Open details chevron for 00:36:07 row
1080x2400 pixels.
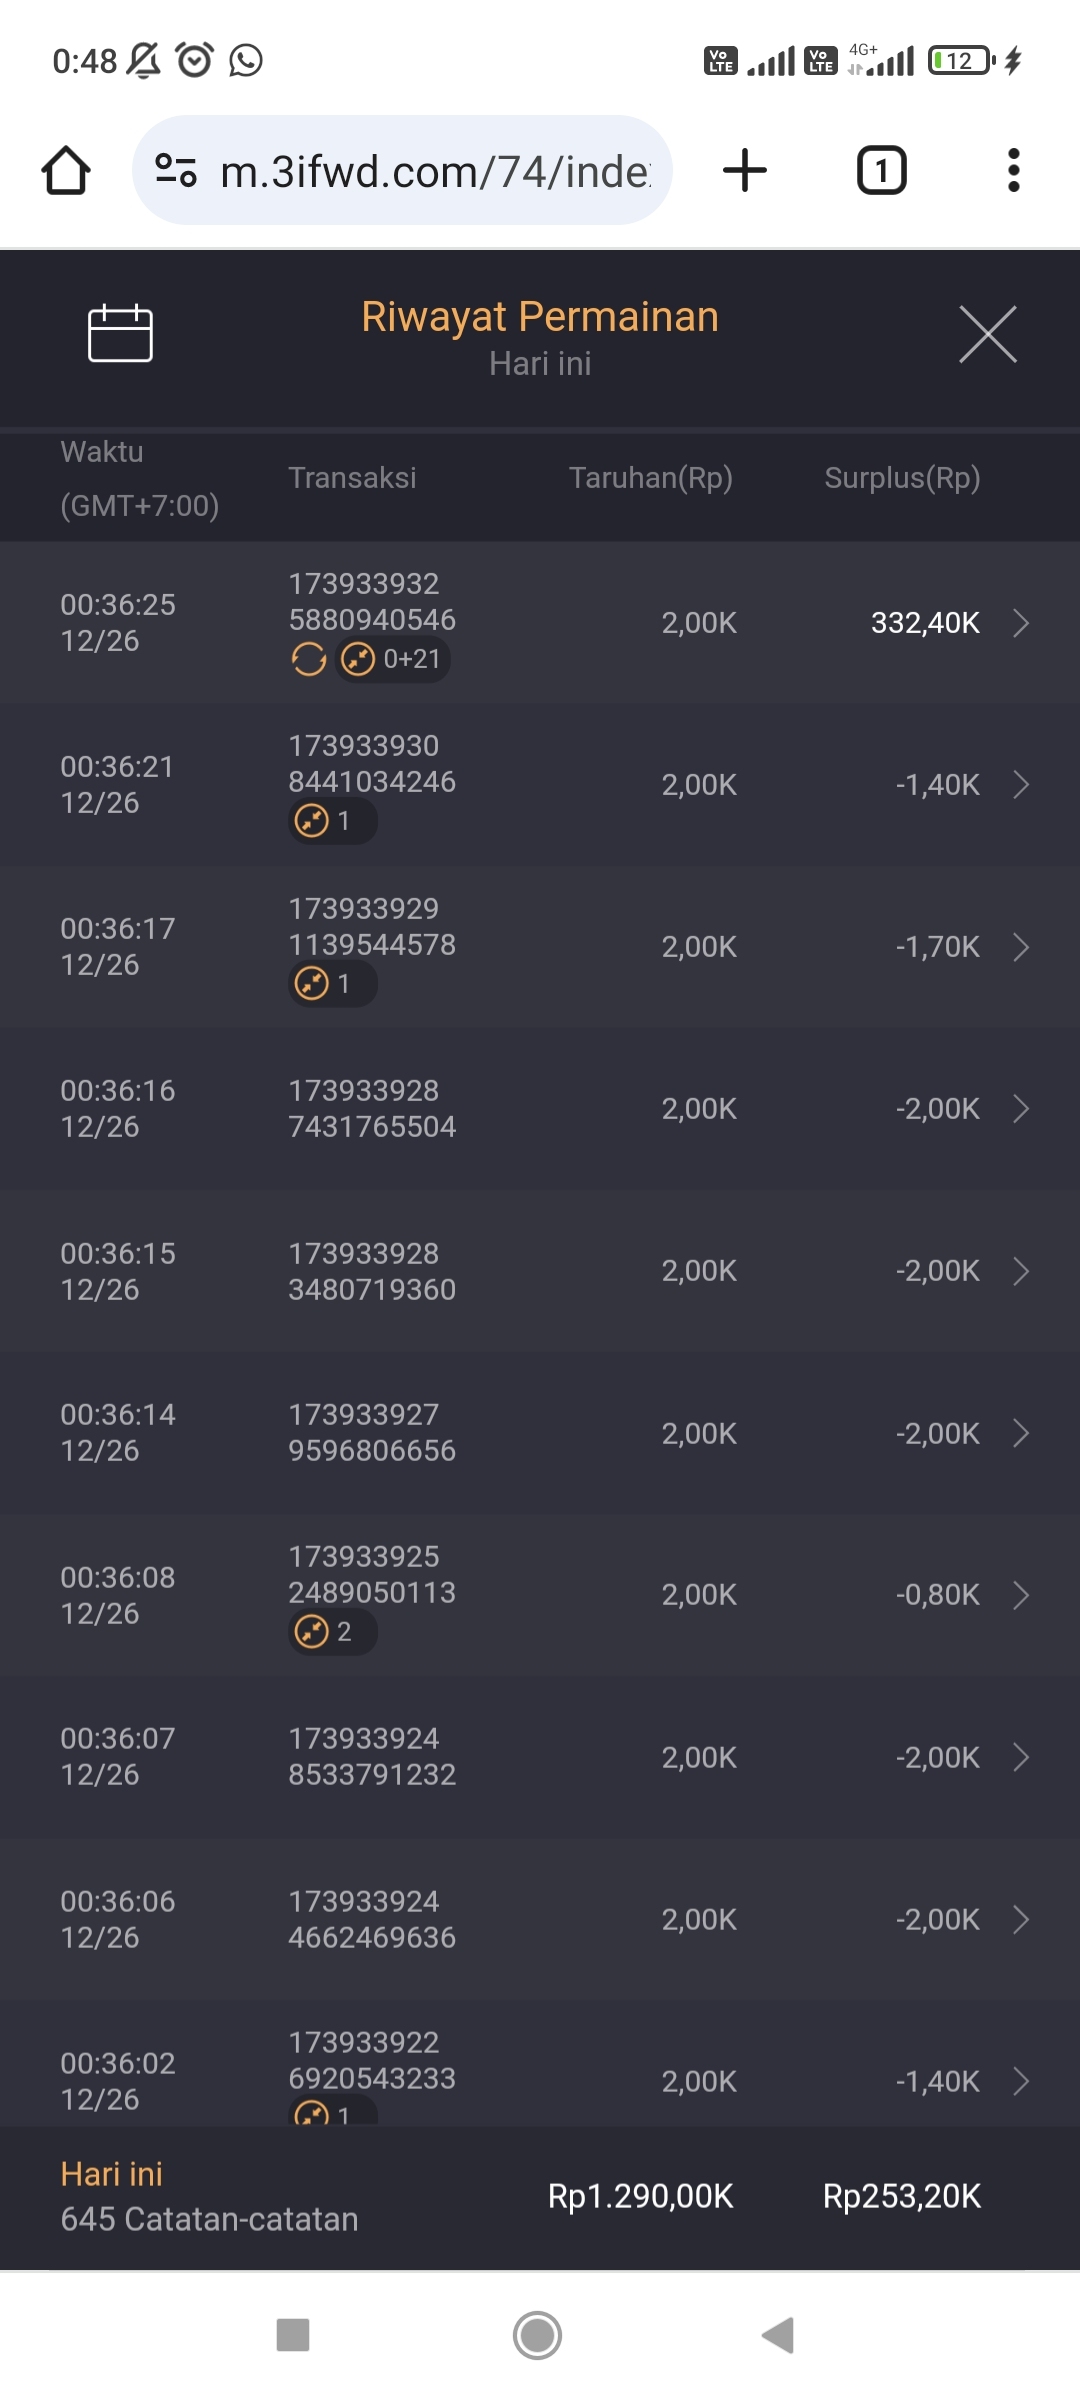1021,1757
